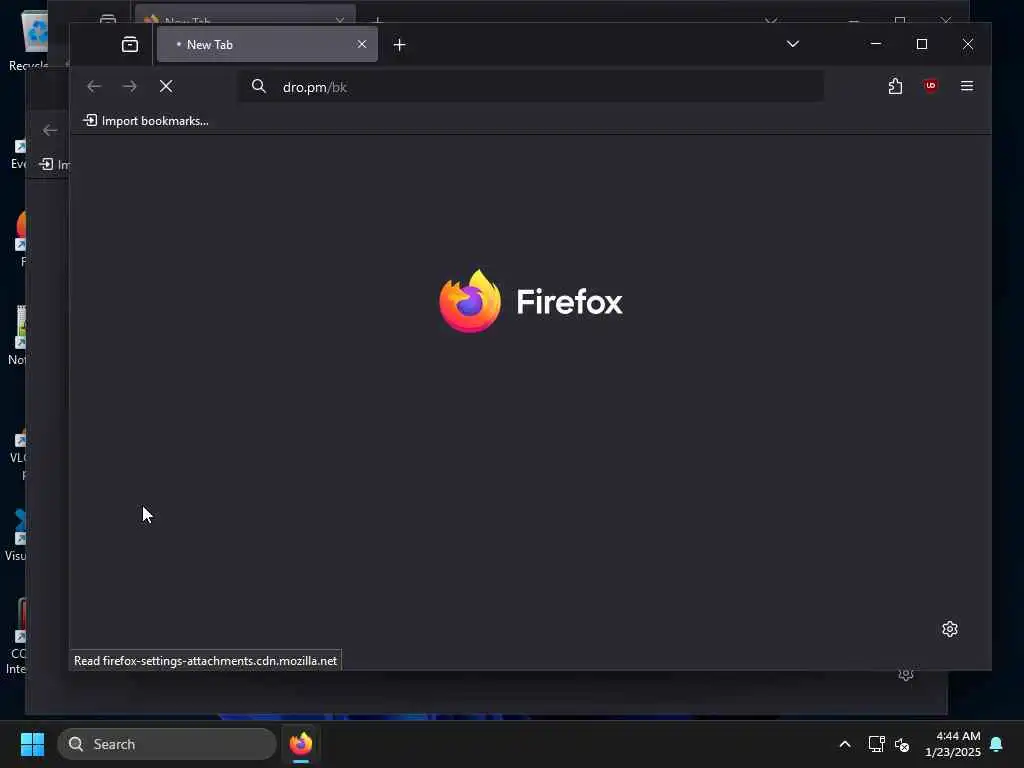Click the taskbar Search box

click(167, 744)
